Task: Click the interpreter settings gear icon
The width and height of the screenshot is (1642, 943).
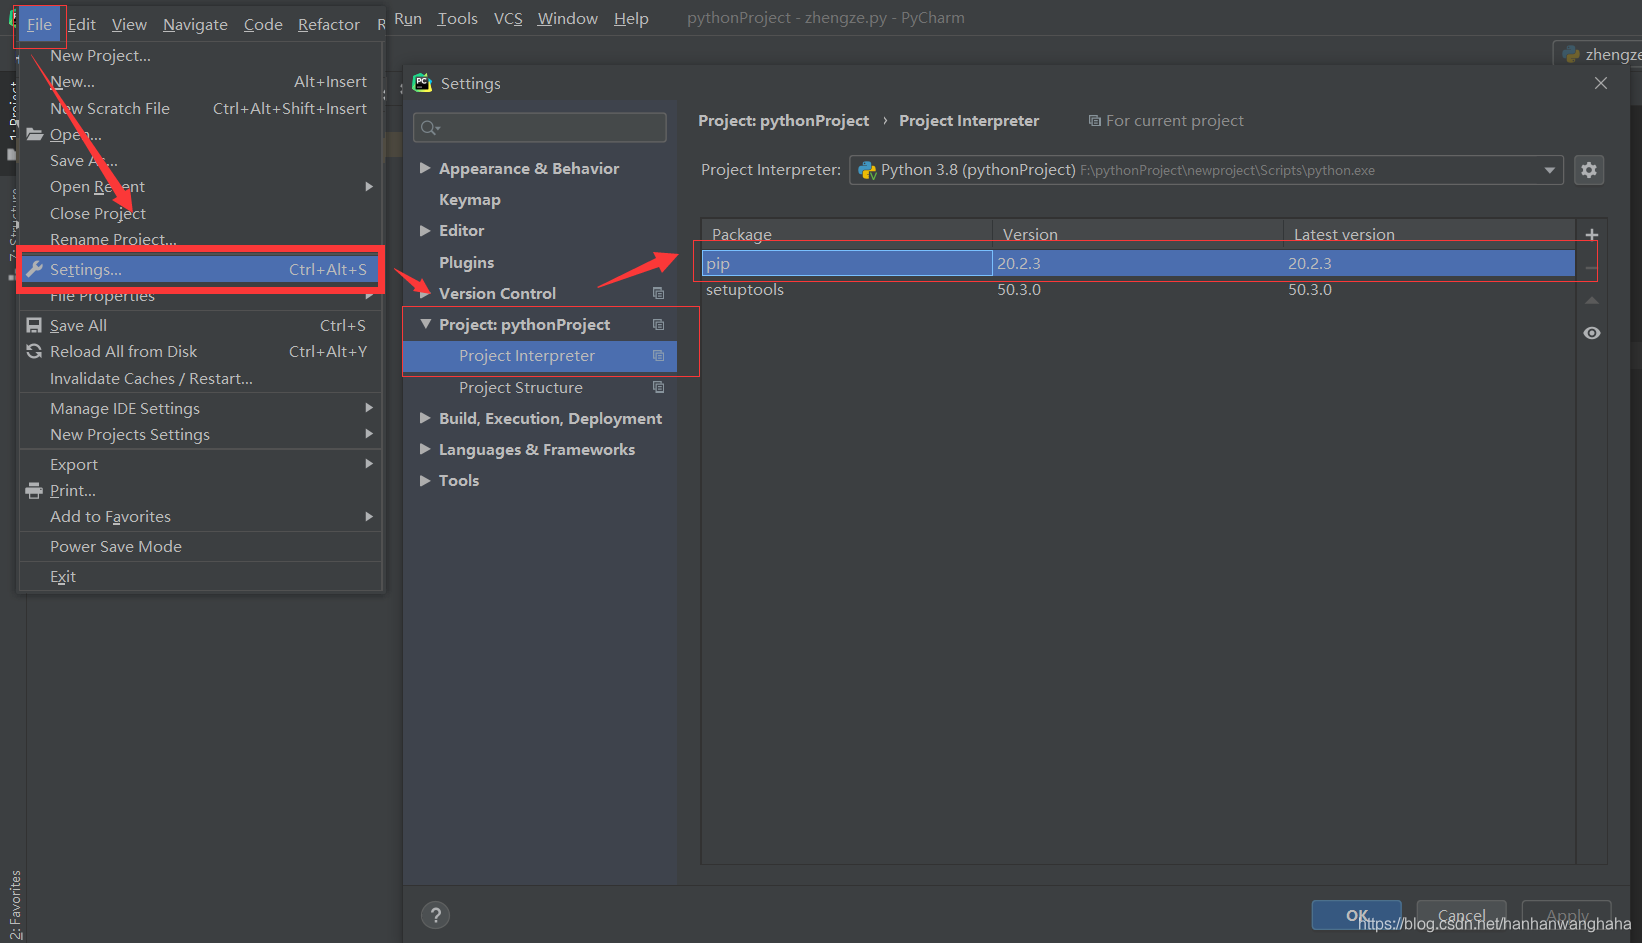Action: 1588,170
